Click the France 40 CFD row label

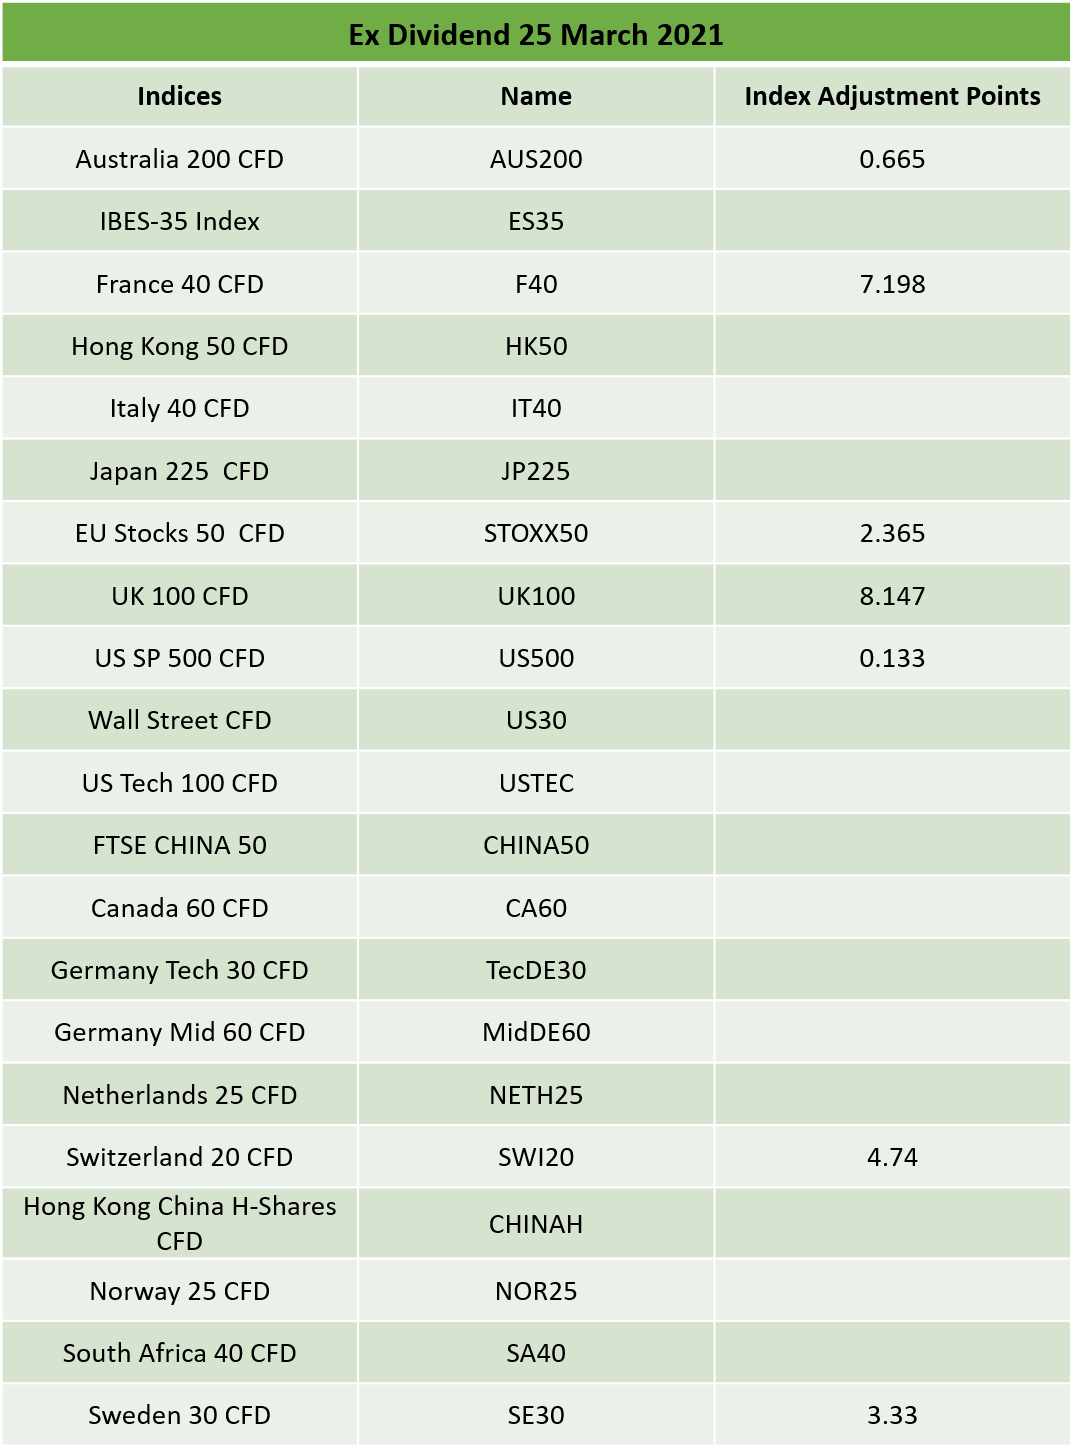coord(180,284)
